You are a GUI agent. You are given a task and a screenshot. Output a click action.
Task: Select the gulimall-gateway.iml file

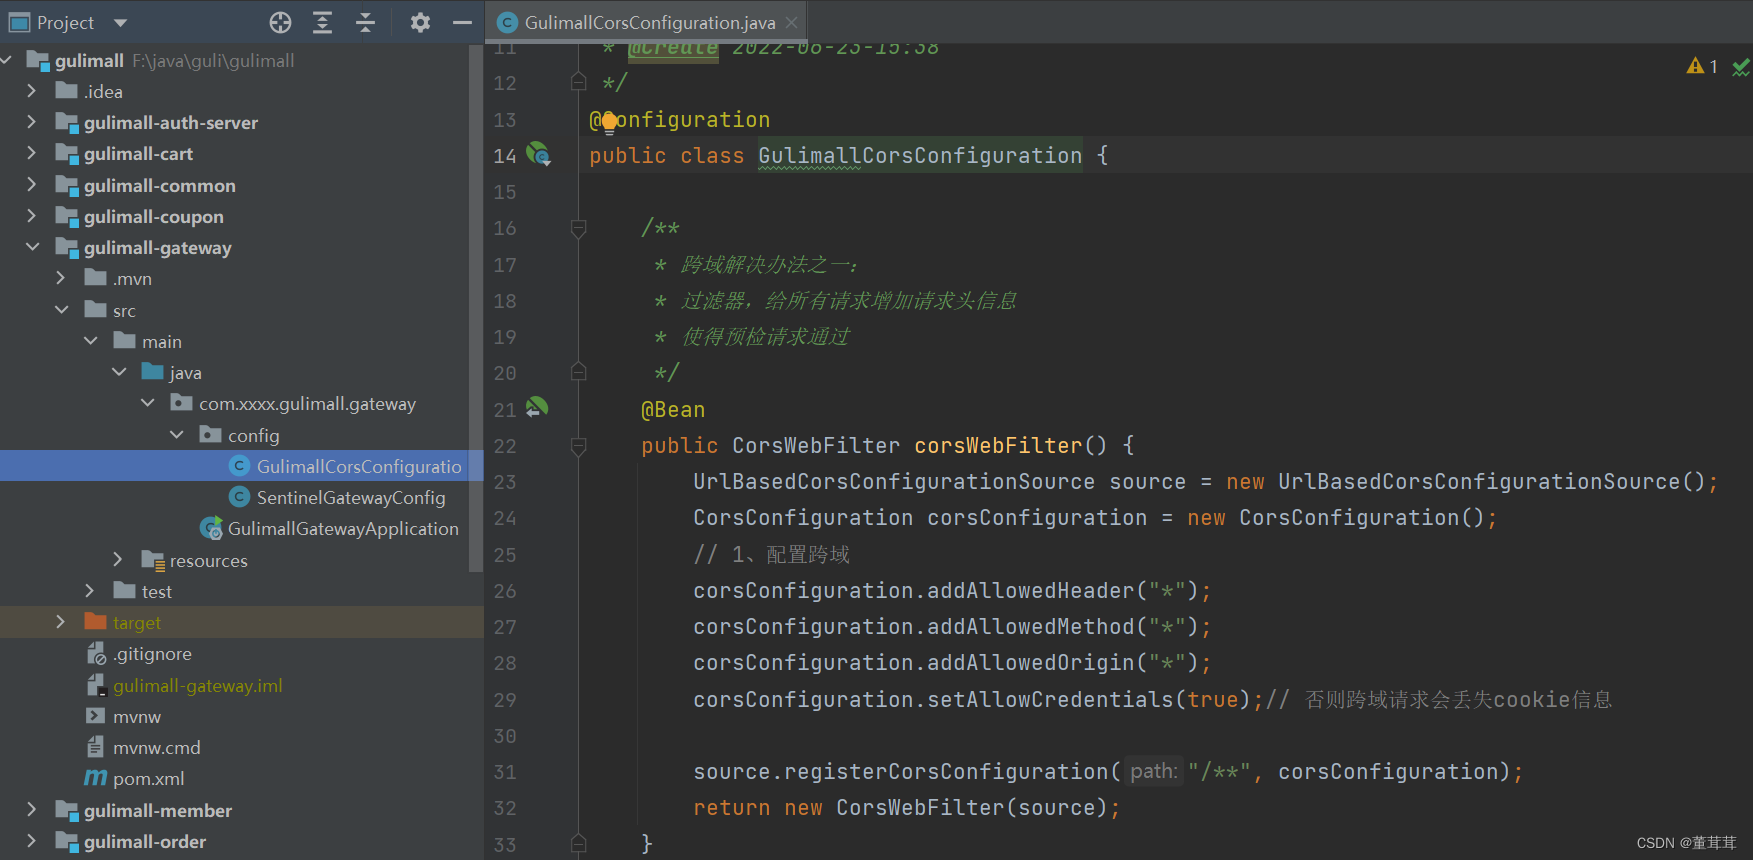(x=198, y=685)
